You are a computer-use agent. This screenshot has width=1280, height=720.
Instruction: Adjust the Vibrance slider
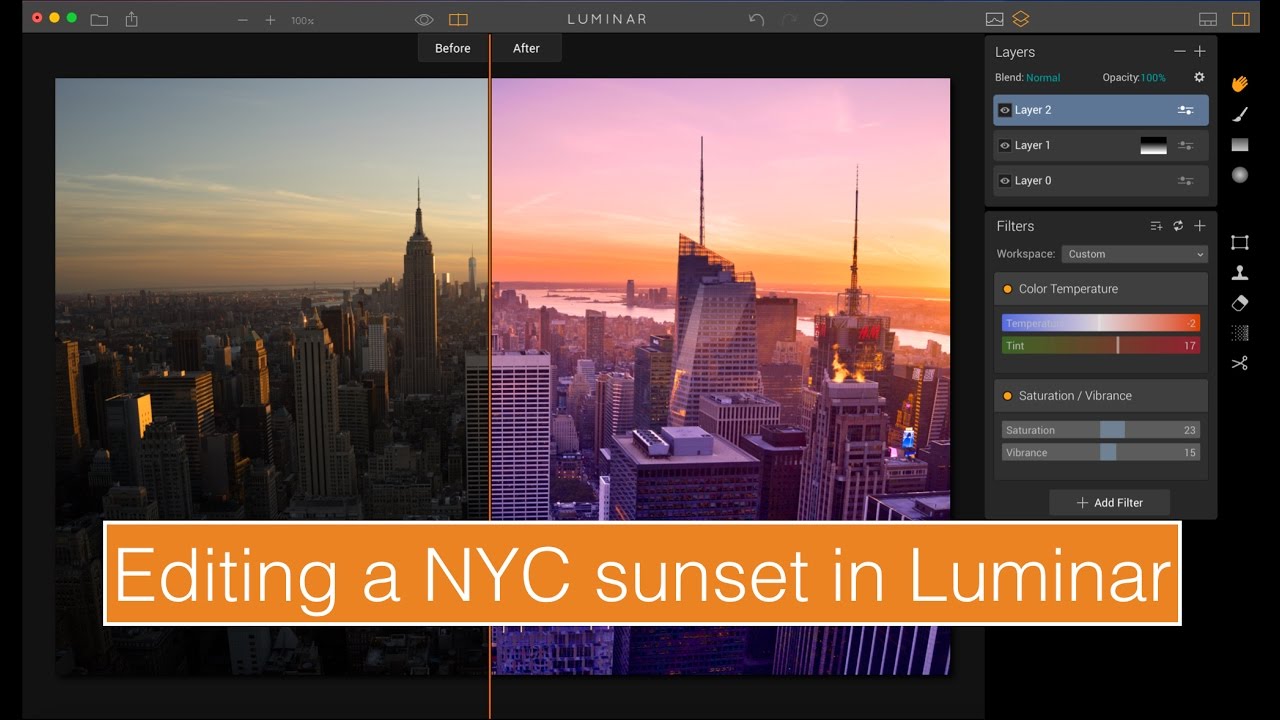click(1101, 452)
